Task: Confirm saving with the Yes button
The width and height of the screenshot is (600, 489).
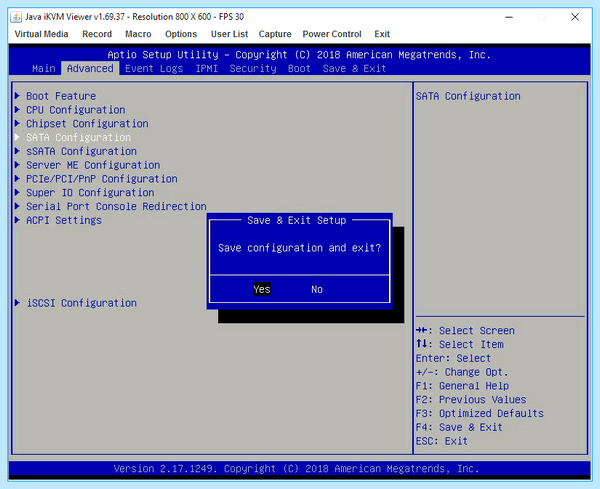Action: tap(262, 289)
